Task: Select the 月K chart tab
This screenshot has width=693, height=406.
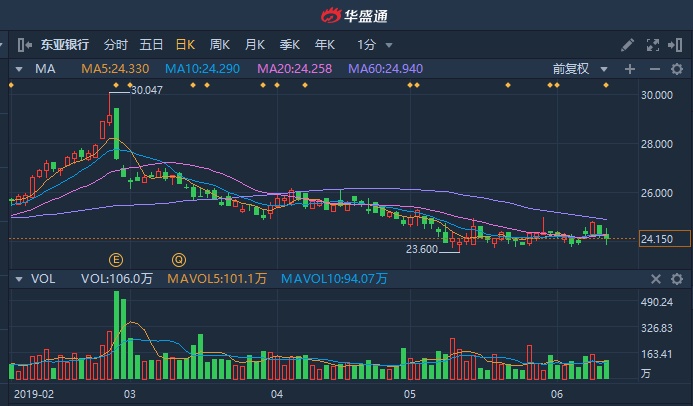Action: (255, 45)
